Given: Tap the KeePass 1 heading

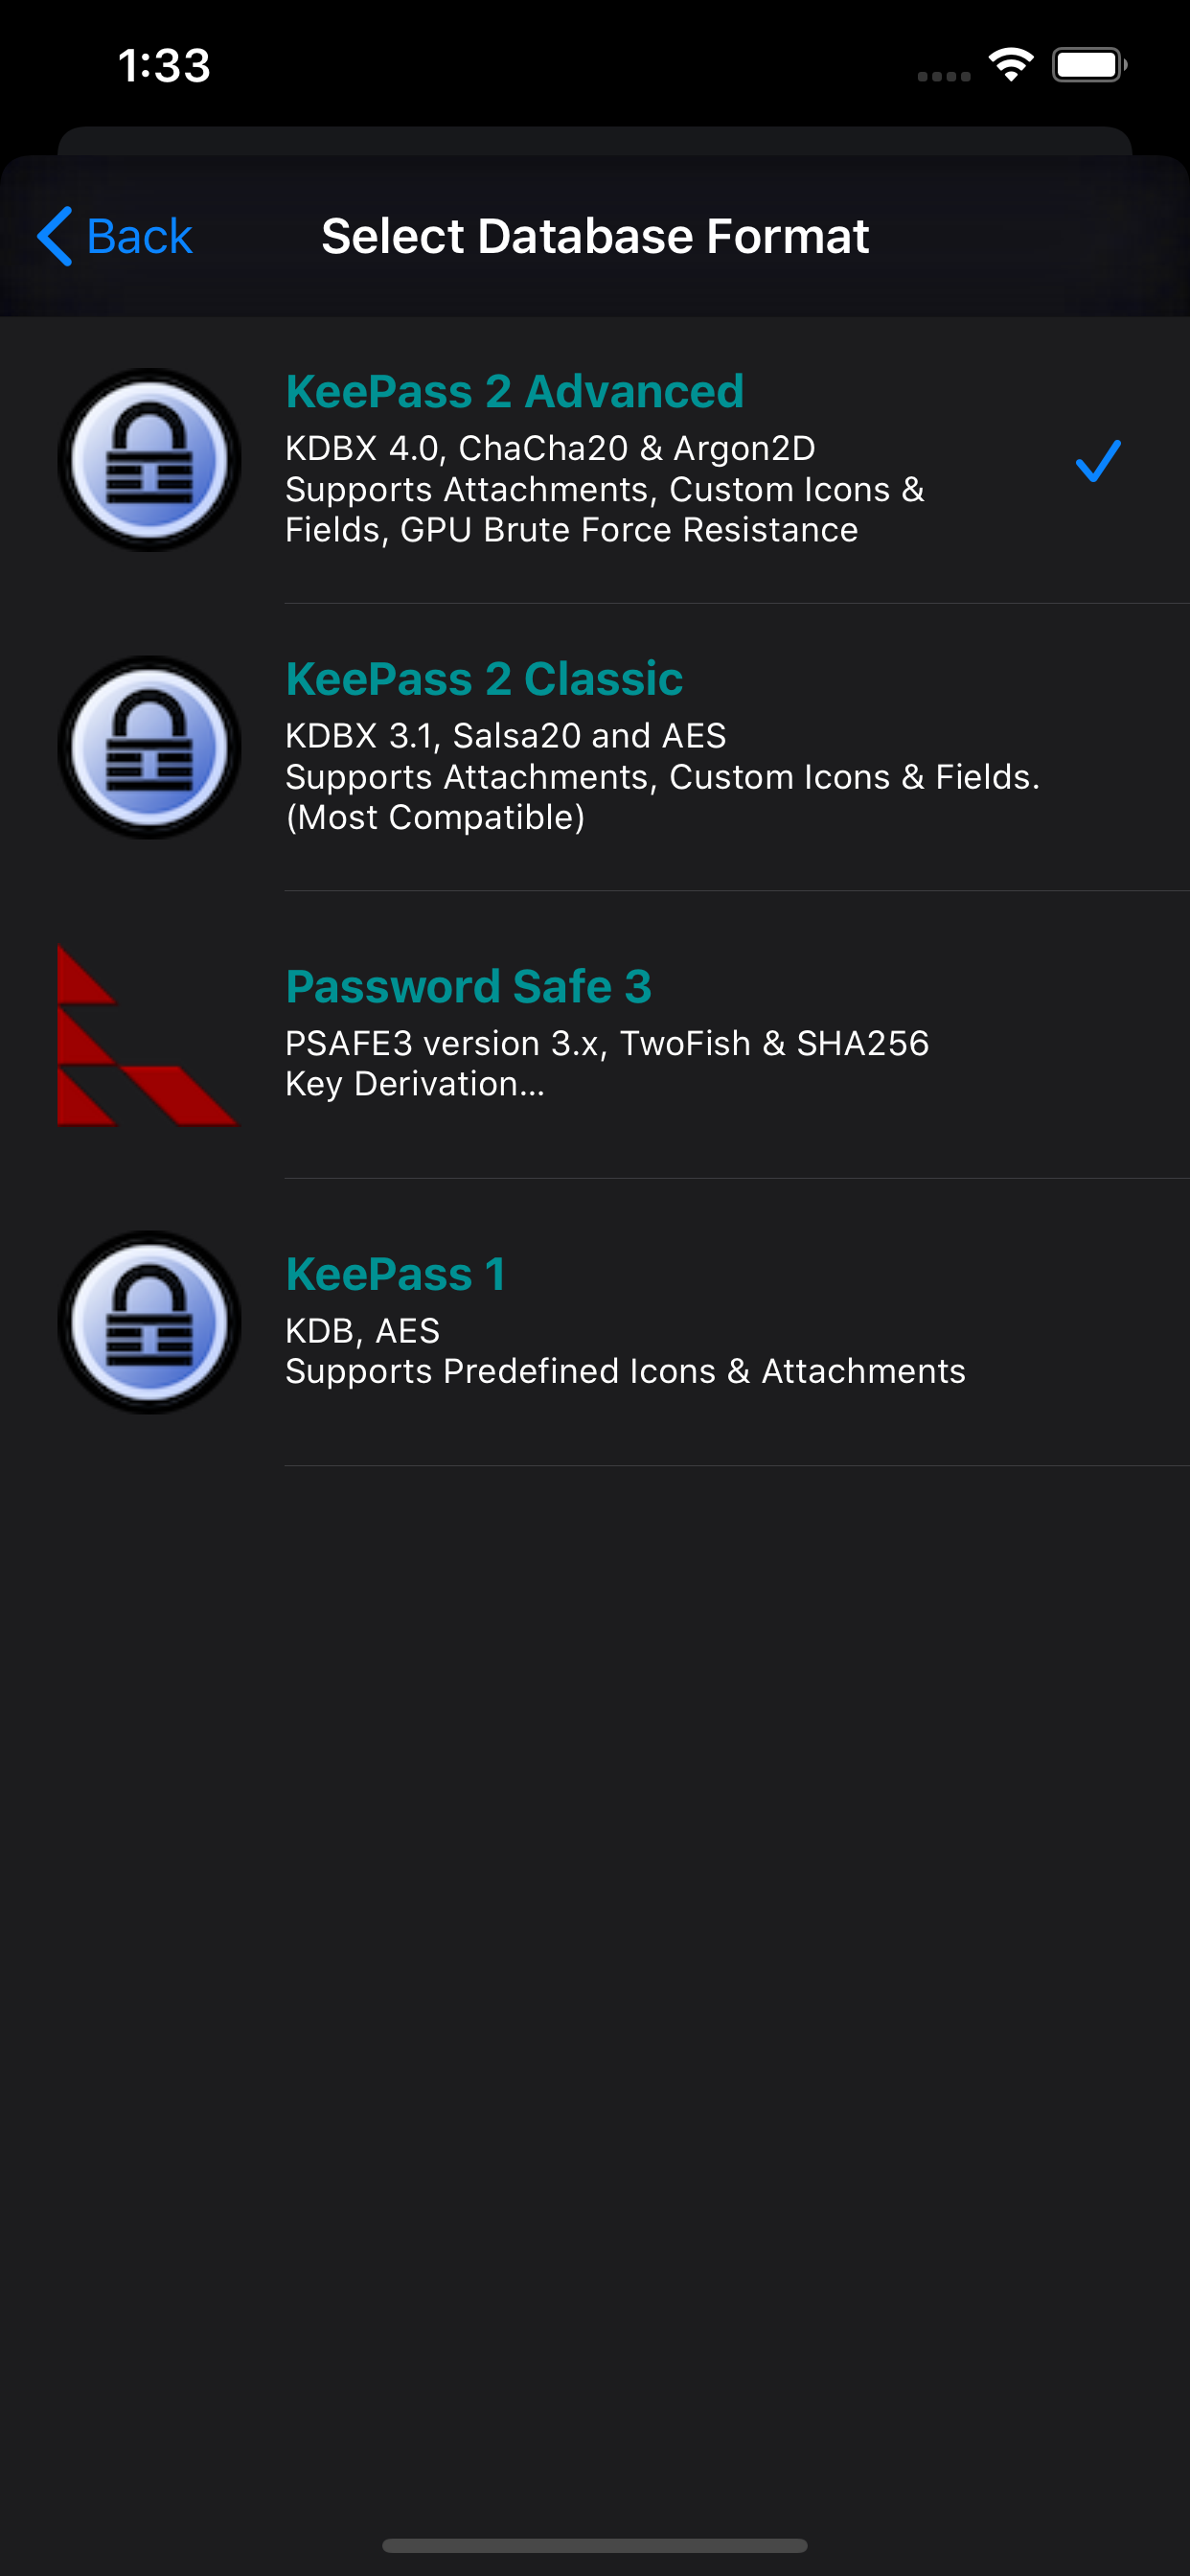Looking at the screenshot, I should click(395, 1273).
